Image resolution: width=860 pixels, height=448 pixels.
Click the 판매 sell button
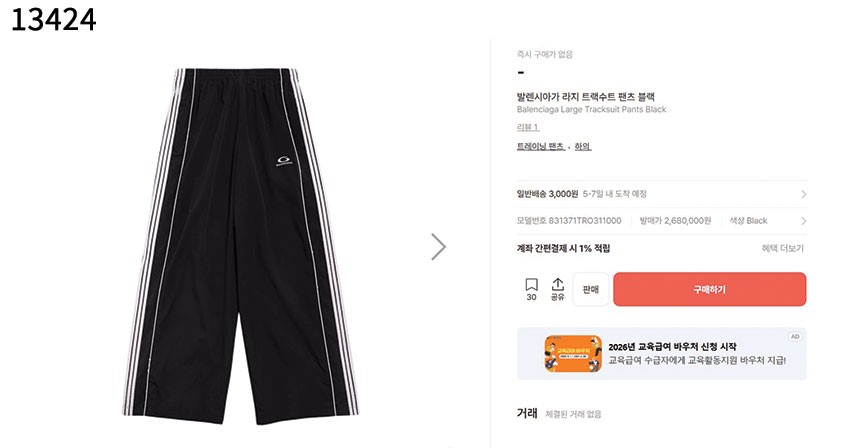click(591, 289)
